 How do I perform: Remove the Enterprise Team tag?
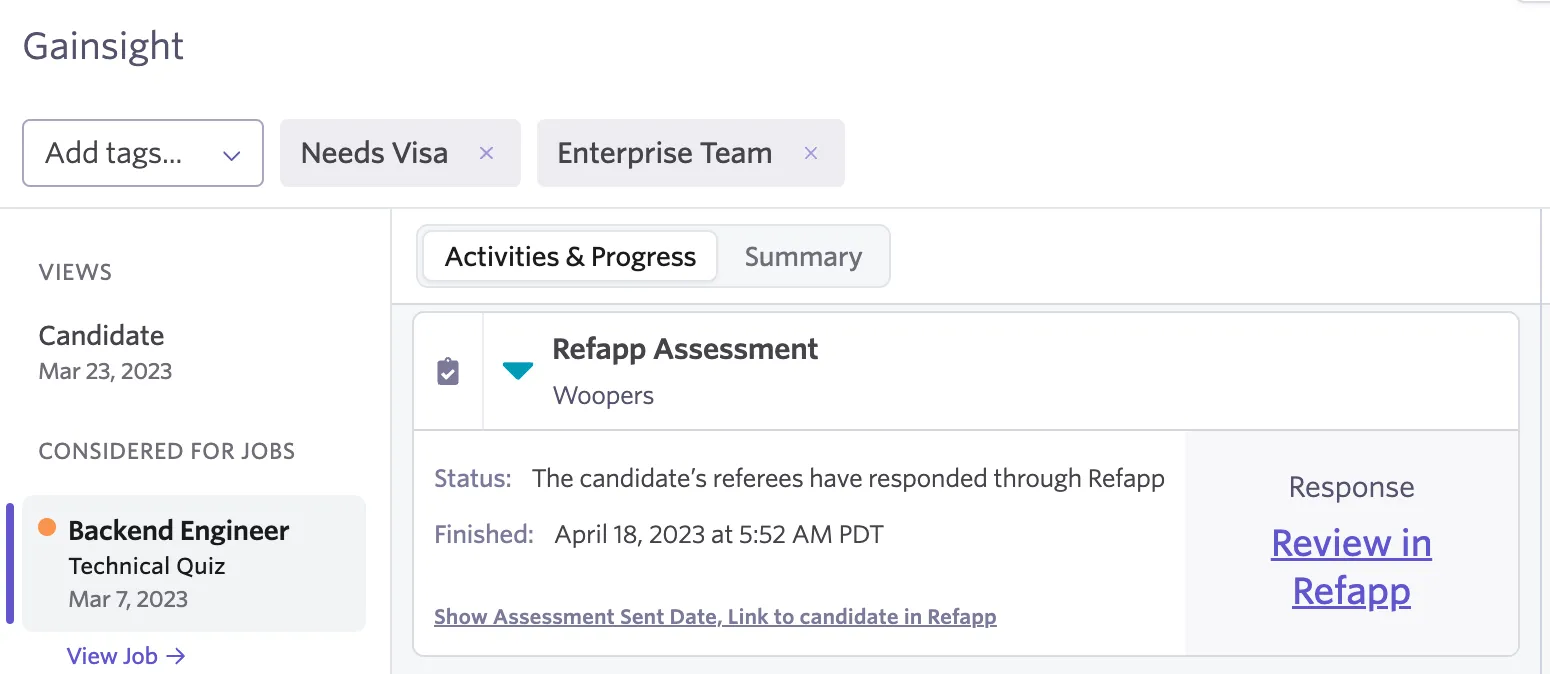pyautogui.click(x=811, y=153)
